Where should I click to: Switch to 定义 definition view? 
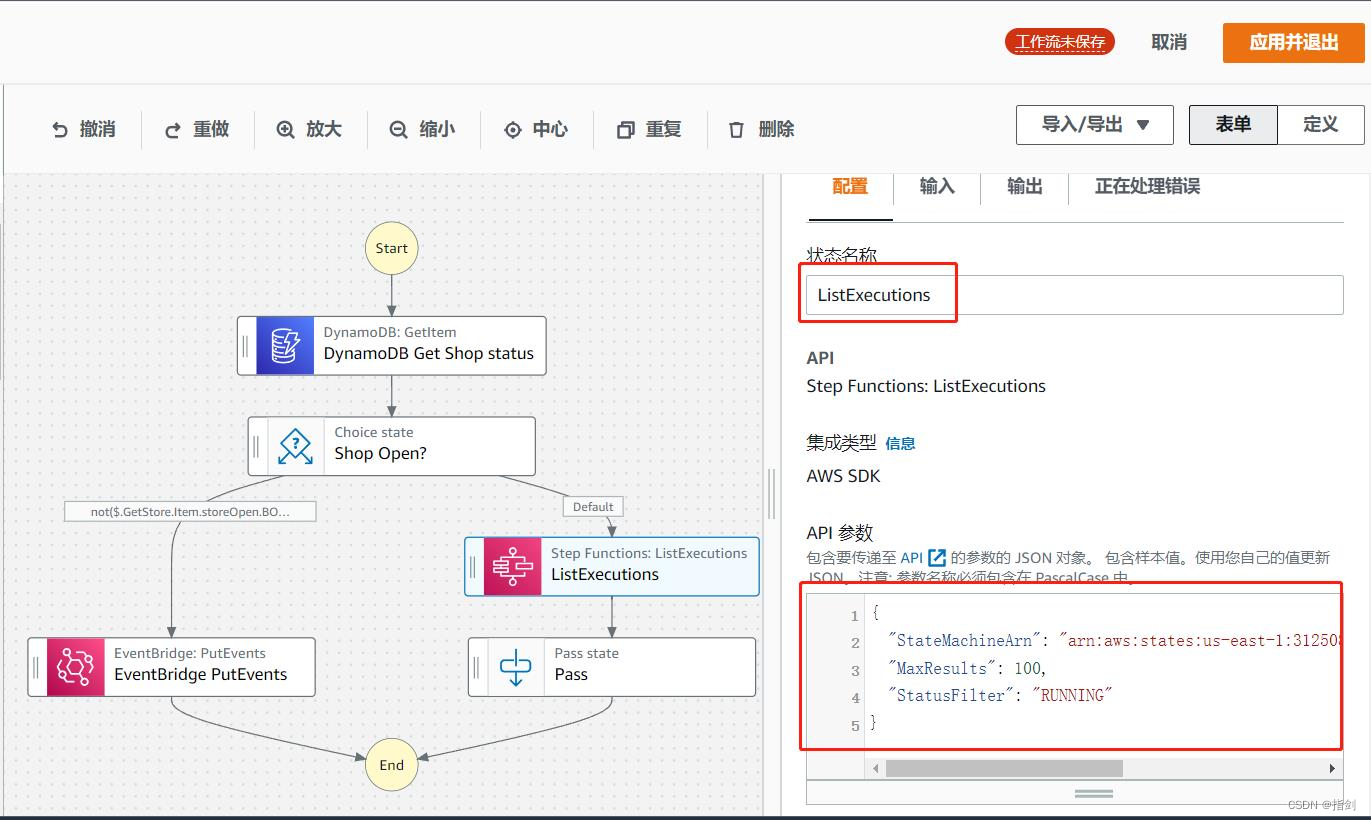(1321, 125)
